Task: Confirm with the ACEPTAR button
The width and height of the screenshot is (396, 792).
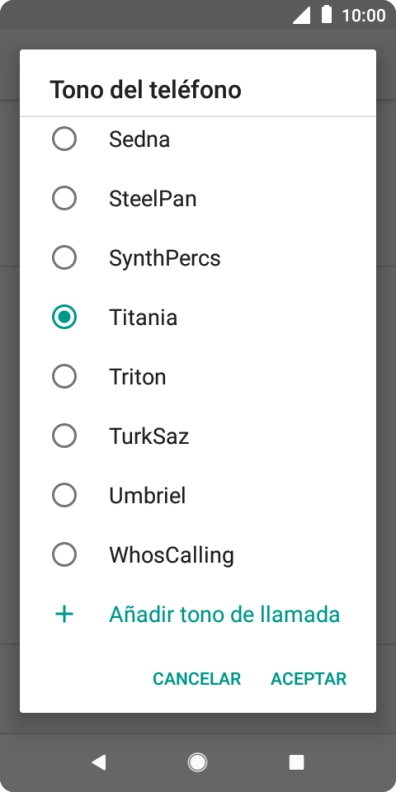Action: tap(309, 679)
